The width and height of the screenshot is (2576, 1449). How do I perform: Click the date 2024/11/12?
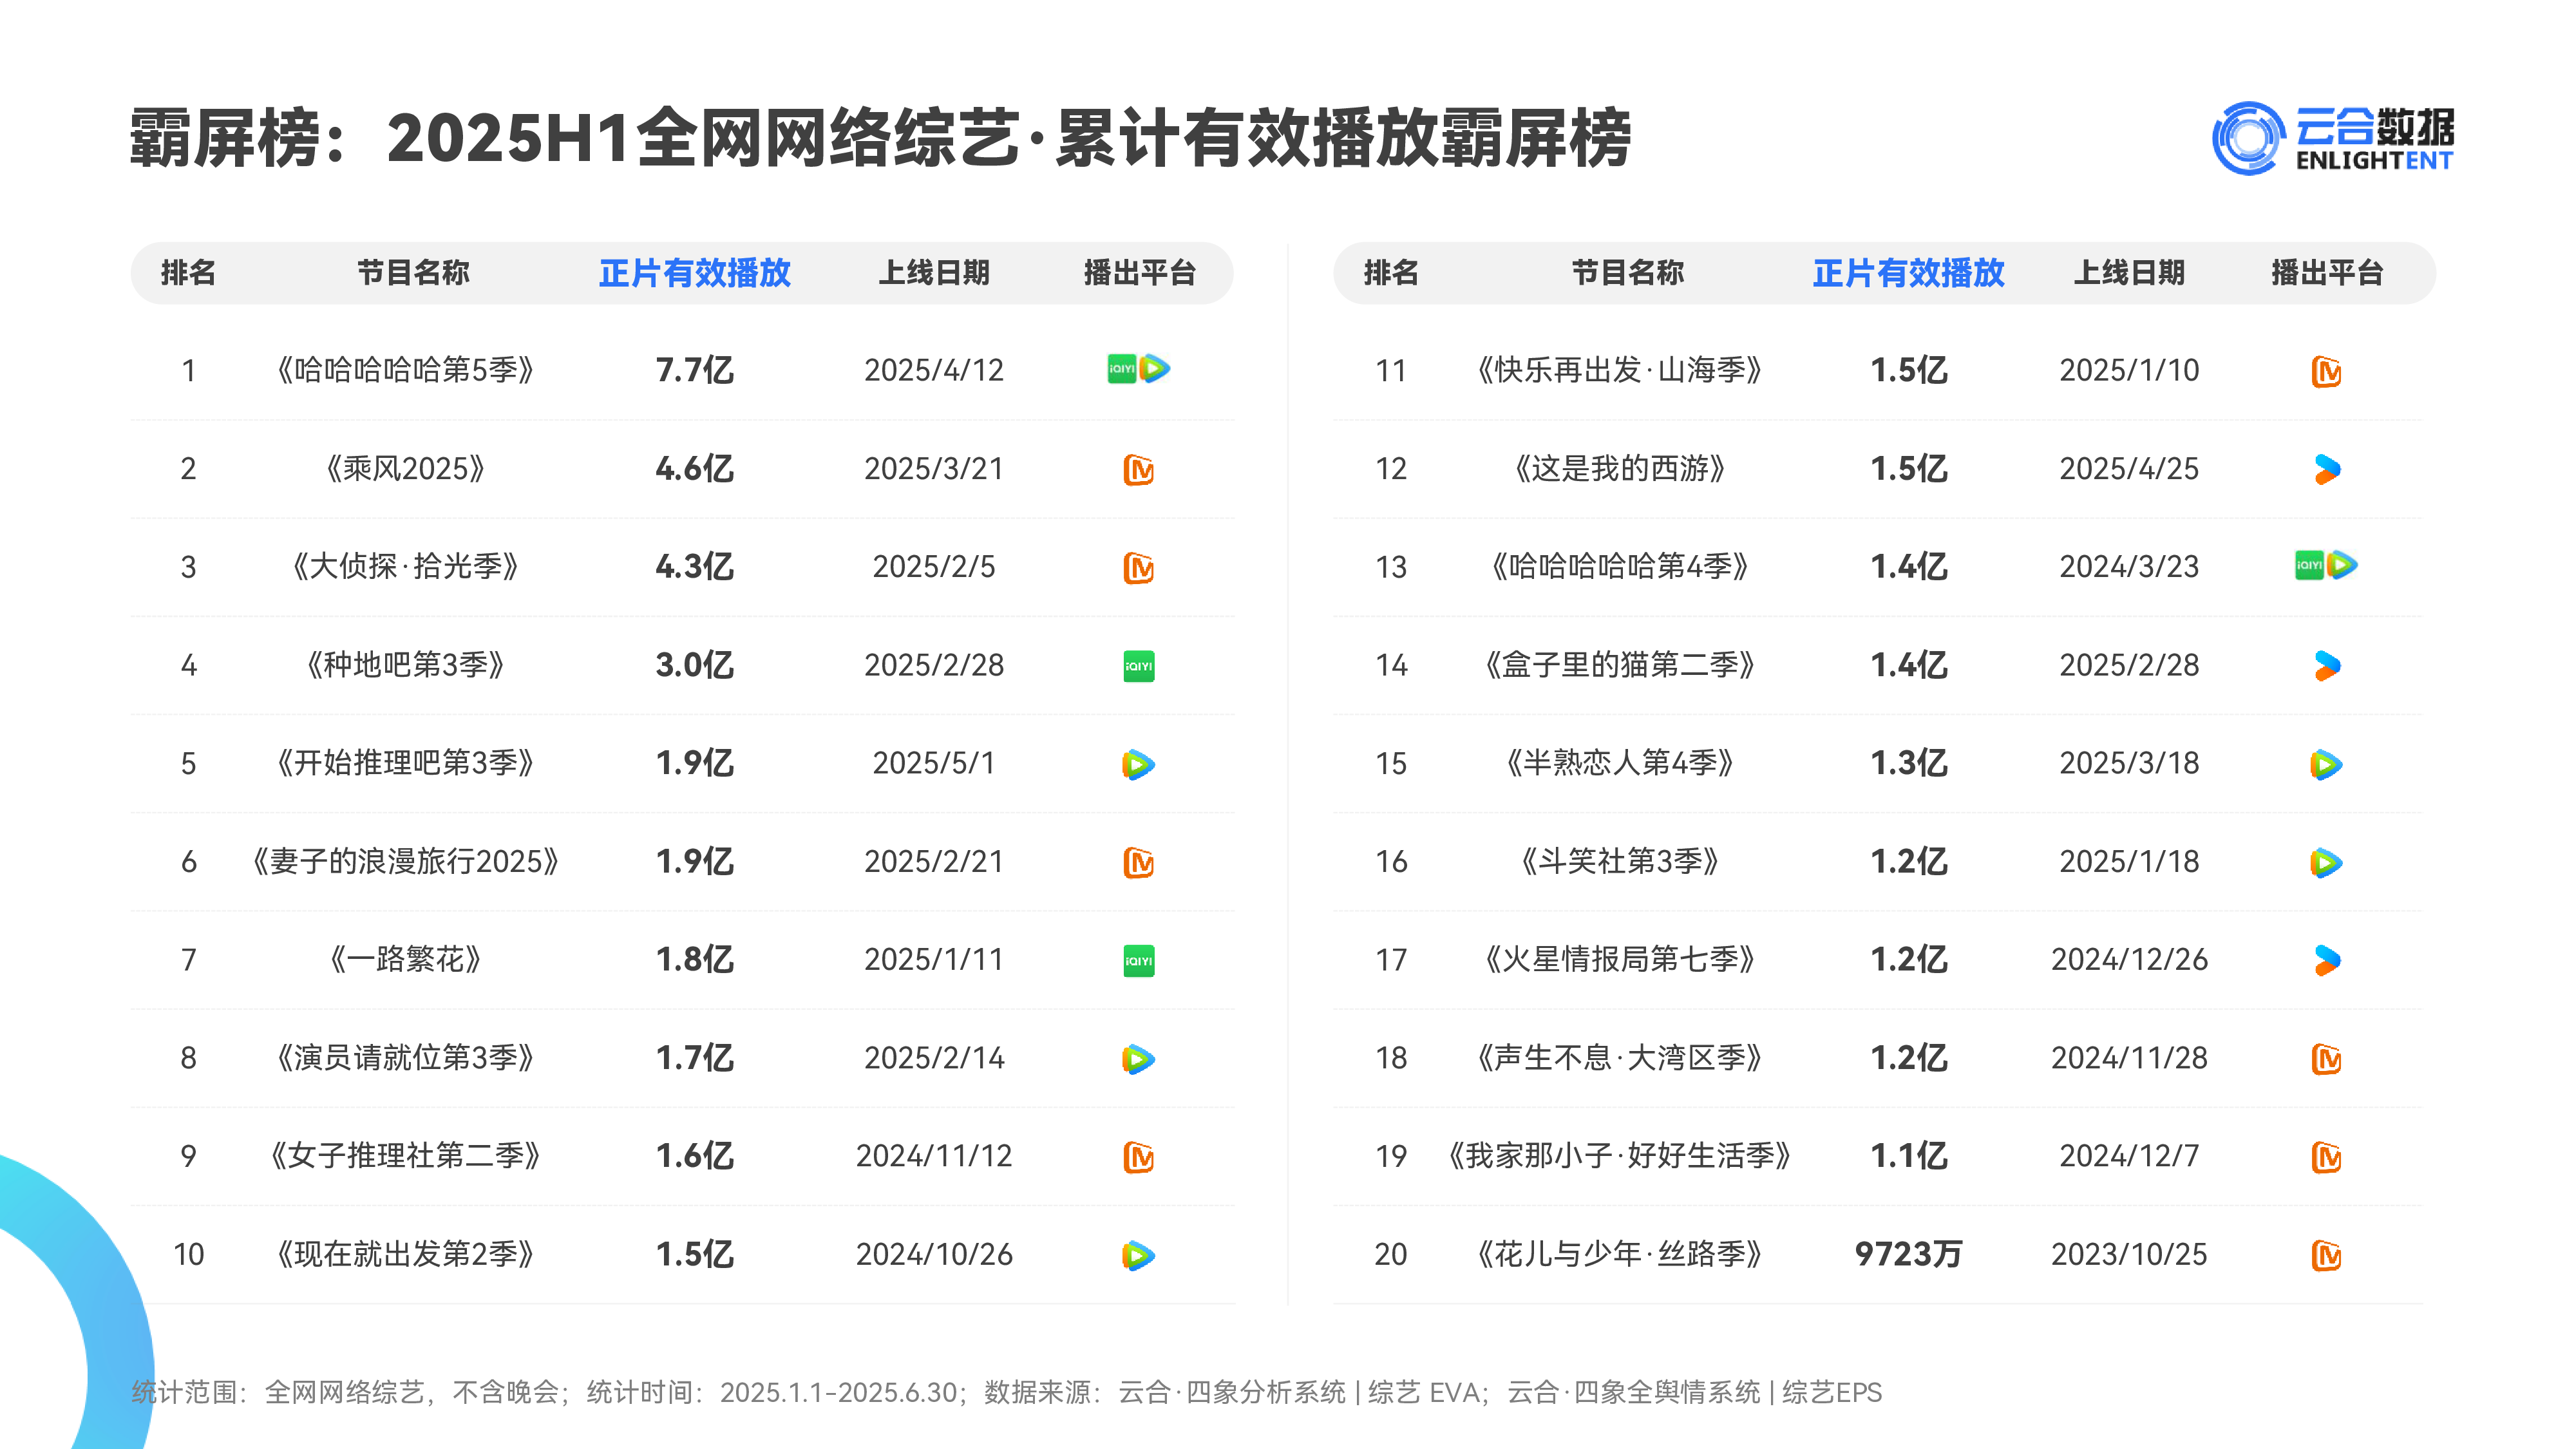pos(933,1156)
